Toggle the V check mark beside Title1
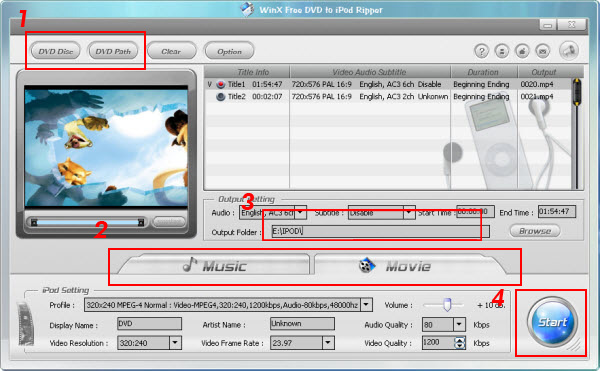This screenshot has height=371, width=600. click(x=209, y=84)
